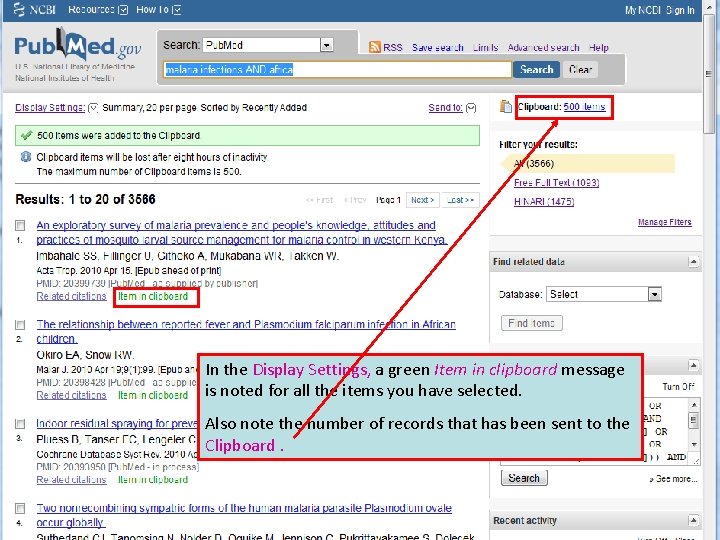Open the Kenya malaria prevalence survey article

pyautogui.click(x=242, y=232)
